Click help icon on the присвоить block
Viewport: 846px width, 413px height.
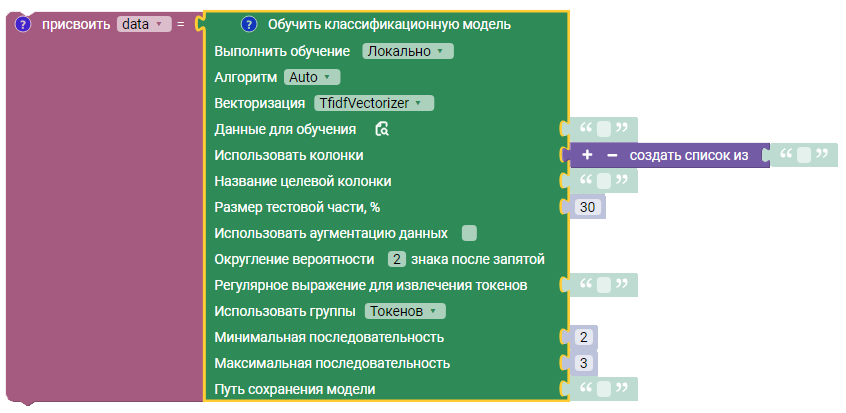pos(23,24)
